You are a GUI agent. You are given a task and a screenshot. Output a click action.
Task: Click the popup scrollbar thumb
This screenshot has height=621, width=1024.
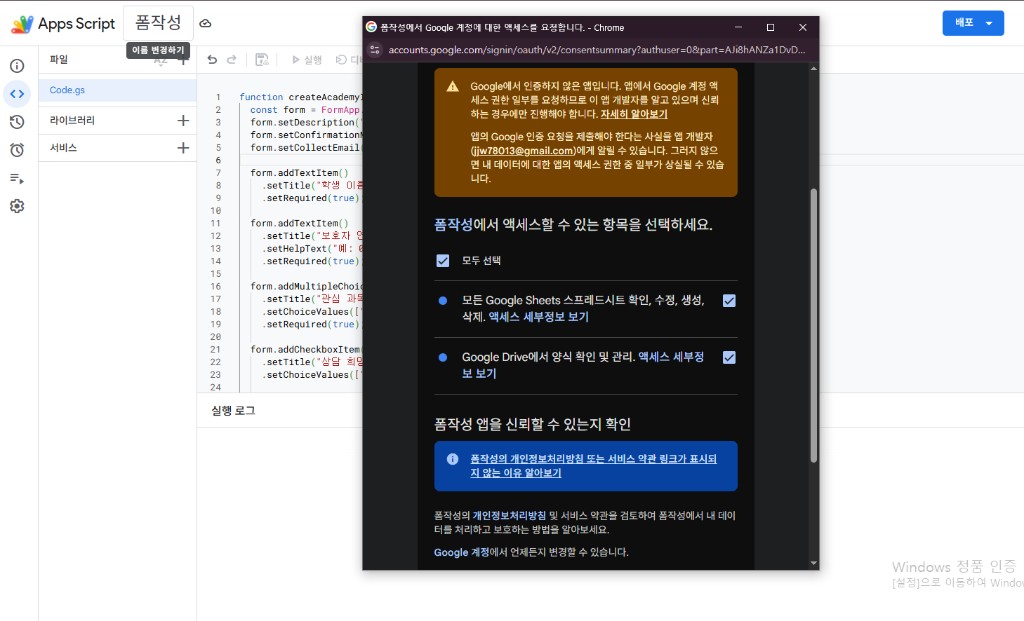814,325
